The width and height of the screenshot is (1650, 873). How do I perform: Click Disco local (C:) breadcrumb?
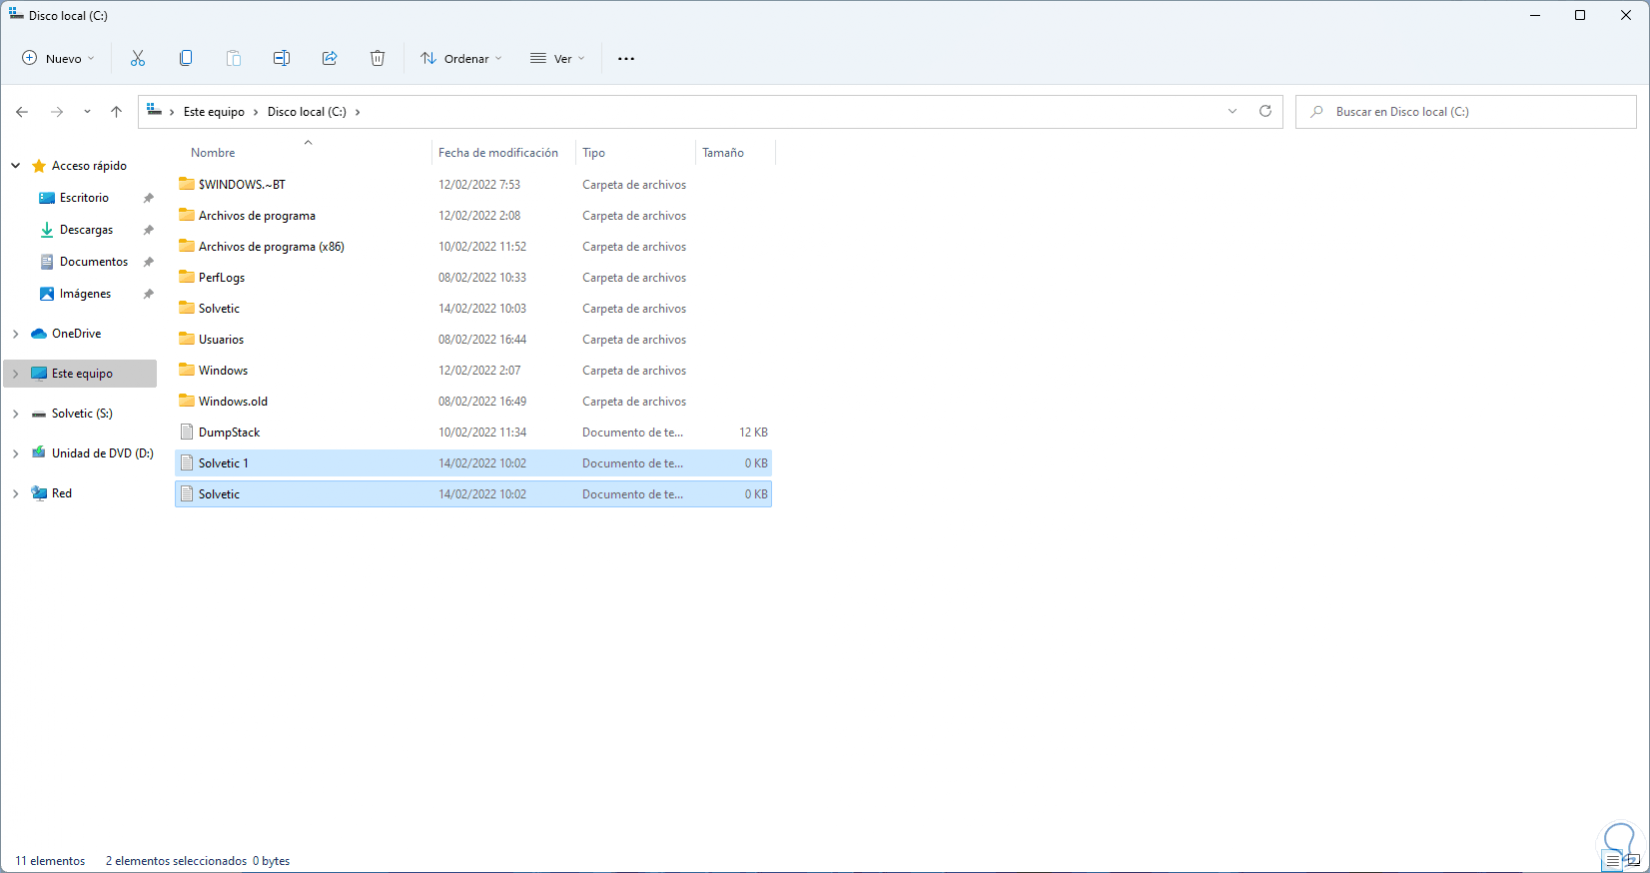pos(307,112)
